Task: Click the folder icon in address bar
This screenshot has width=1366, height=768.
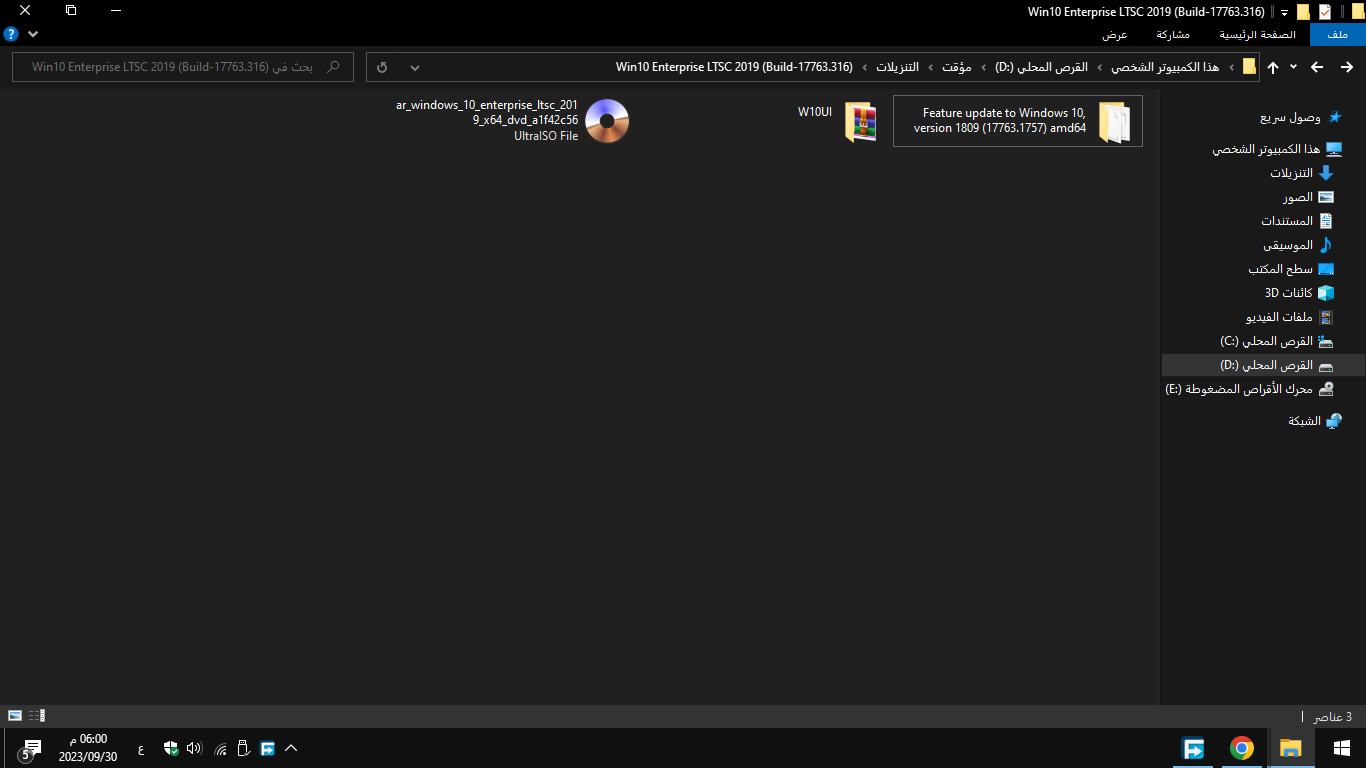Action: [x=1249, y=67]
